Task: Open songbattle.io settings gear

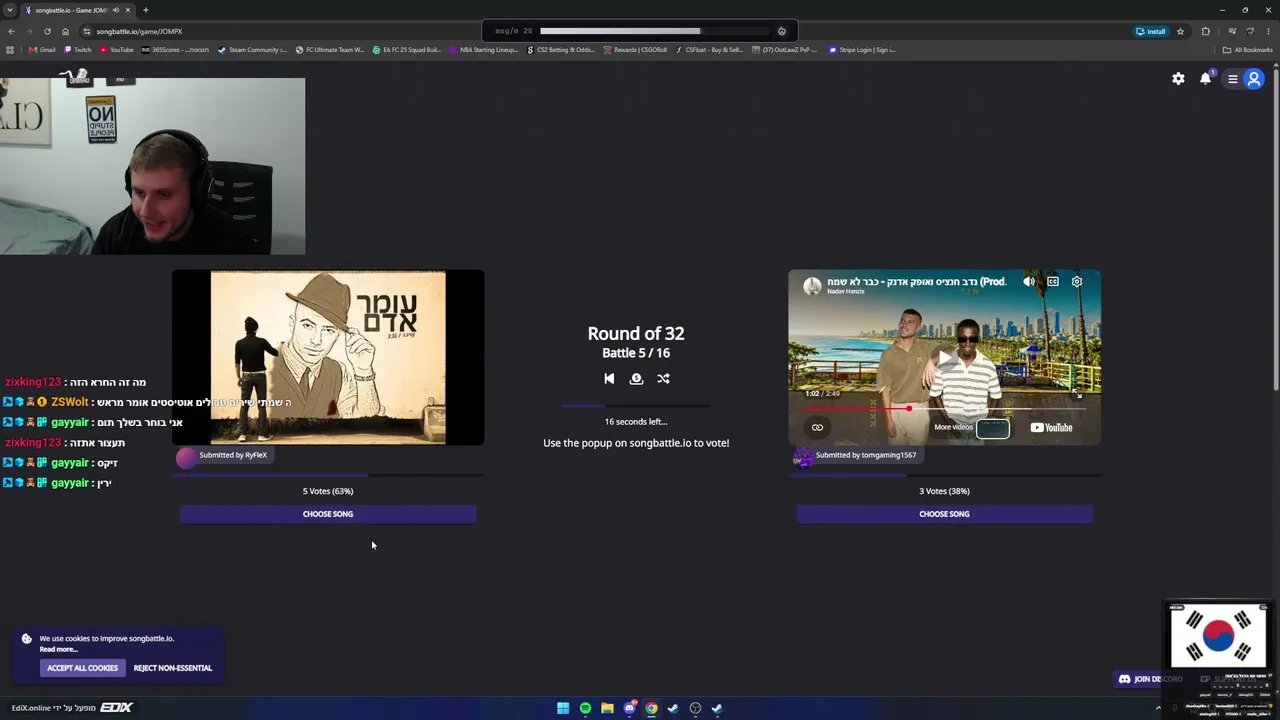Action: (x=1178, y=79)
